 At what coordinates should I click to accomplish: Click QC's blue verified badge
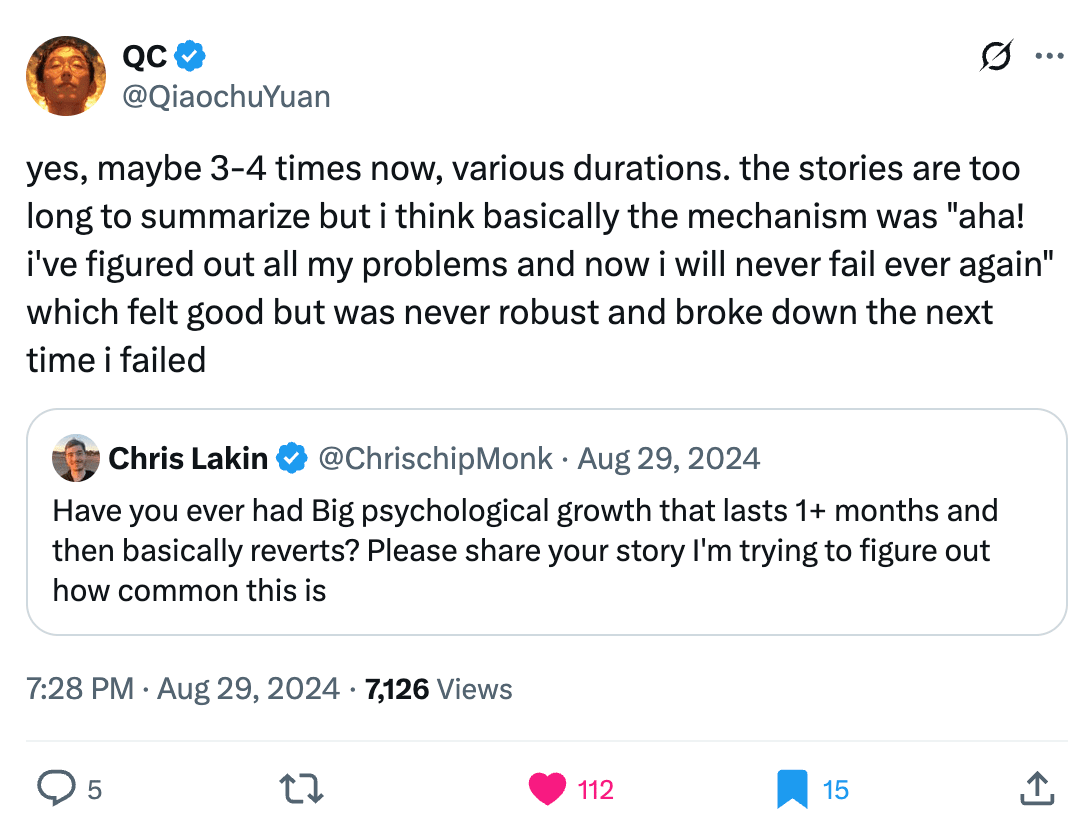click(189, 56)
